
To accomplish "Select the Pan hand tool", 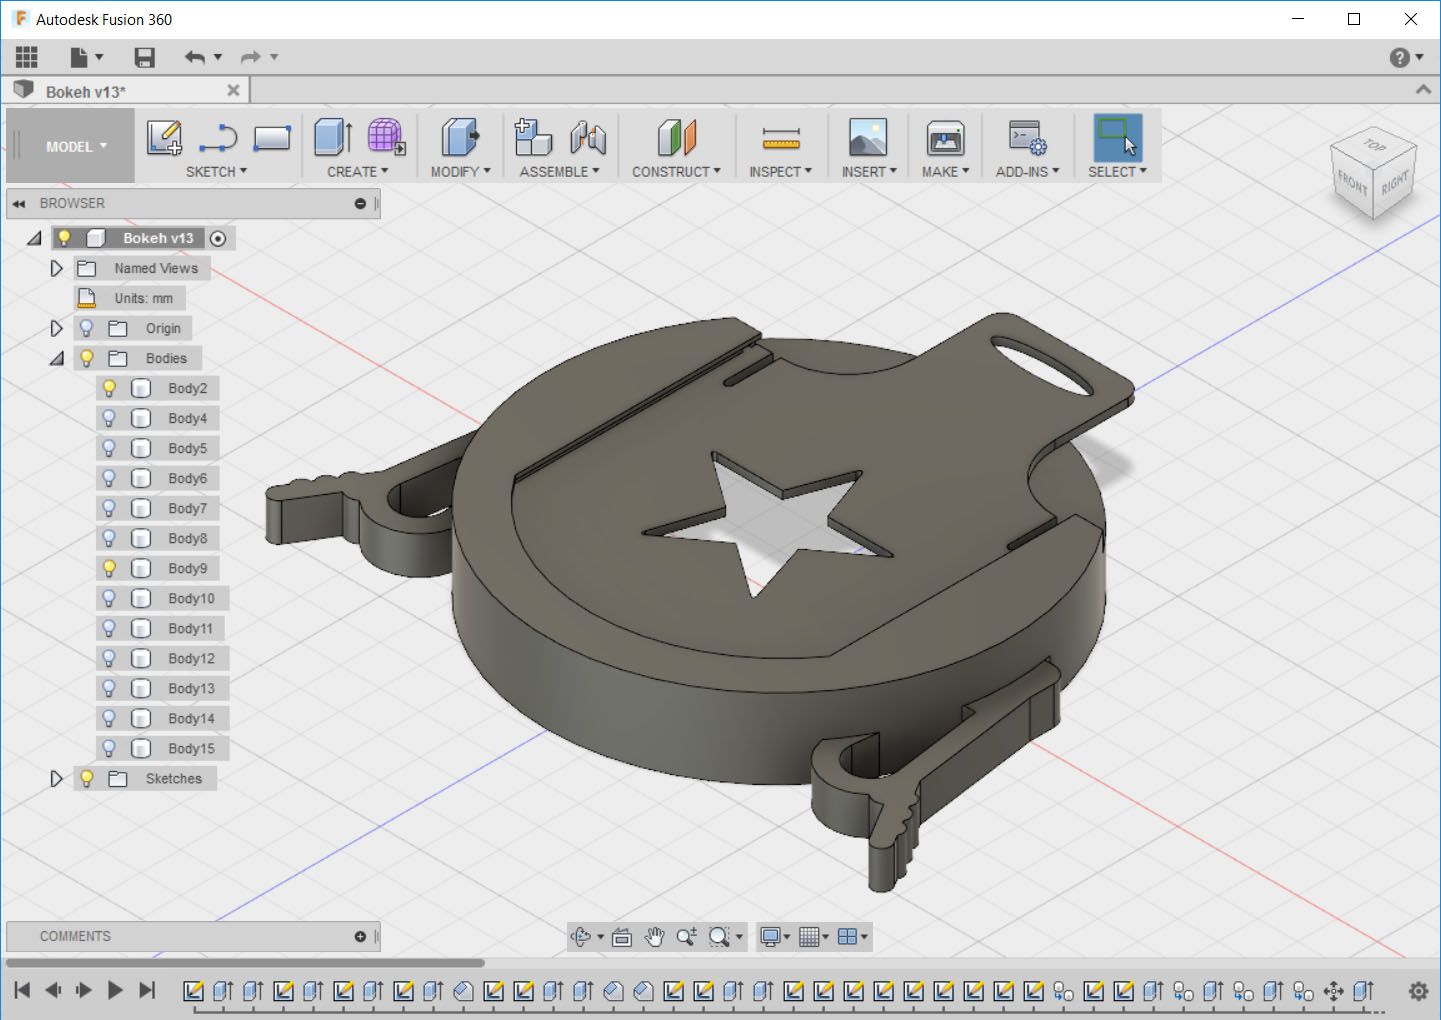I will (654, 937).
